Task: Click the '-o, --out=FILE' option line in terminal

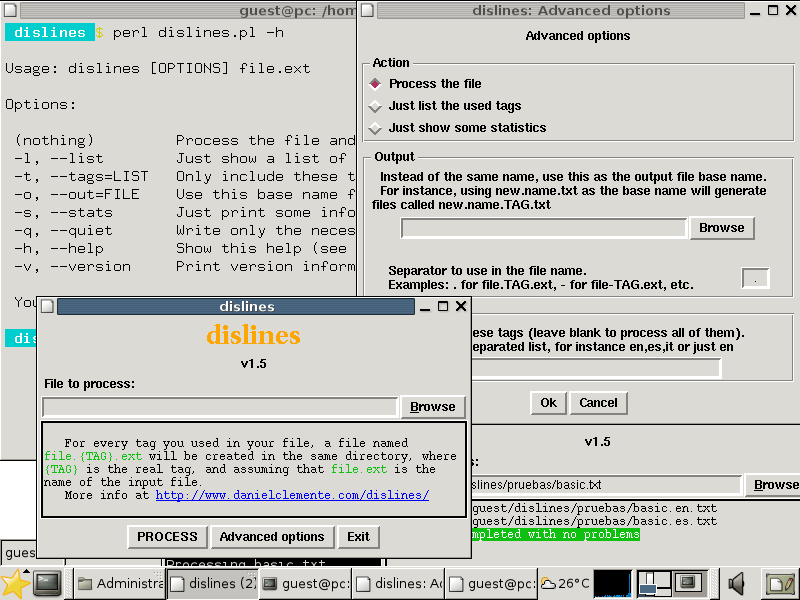Action: [x=185, y=194]
